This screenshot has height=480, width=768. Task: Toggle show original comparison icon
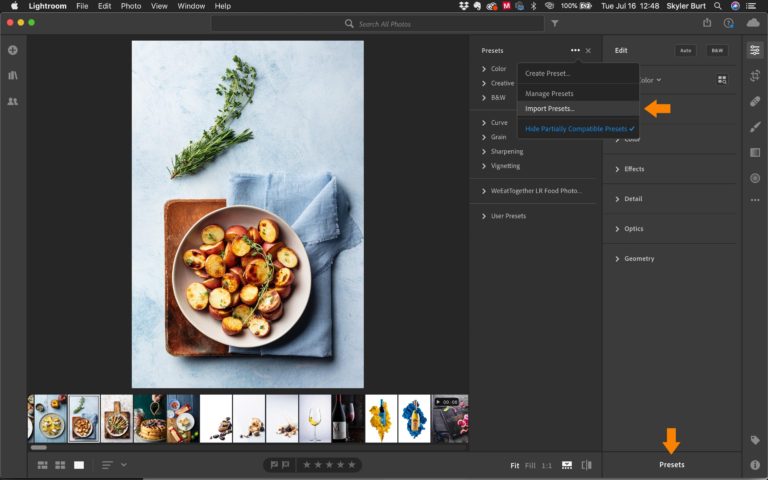coord(586,465)
